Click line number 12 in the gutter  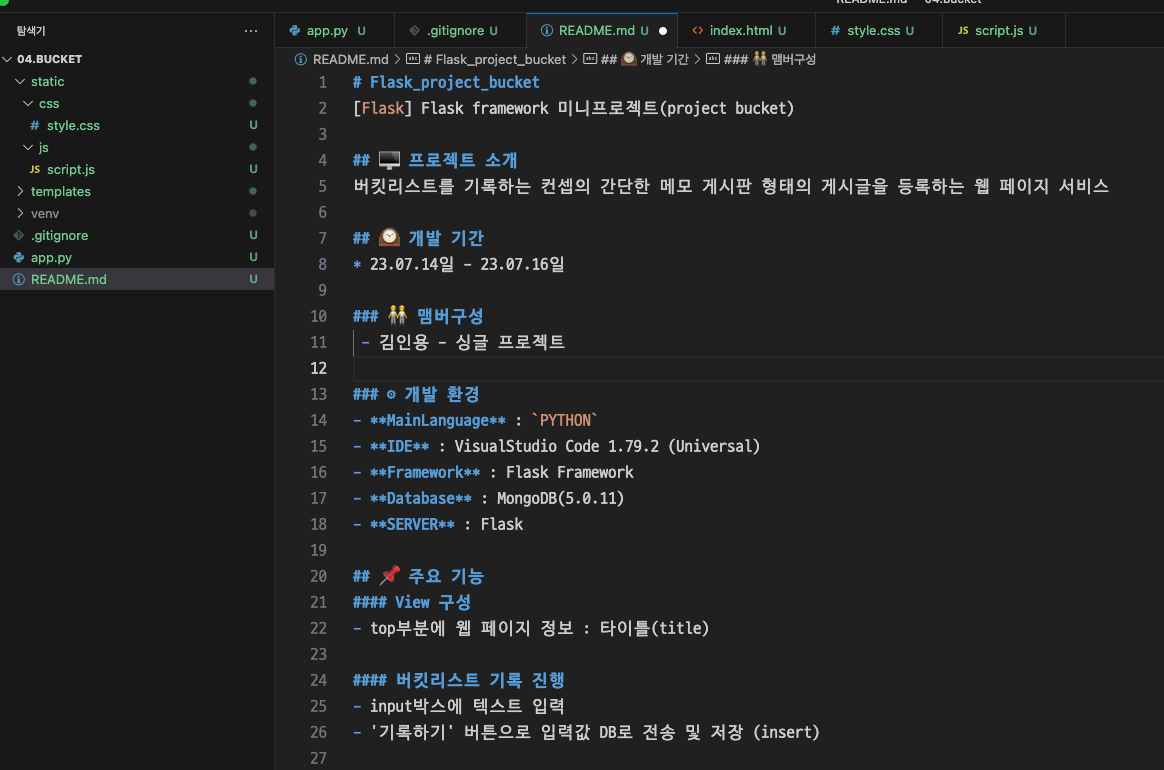coord(318,368)
